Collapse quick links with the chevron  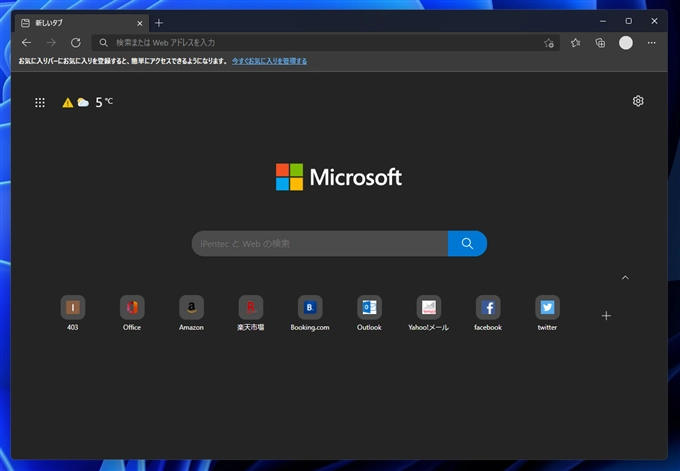(625, 277)
